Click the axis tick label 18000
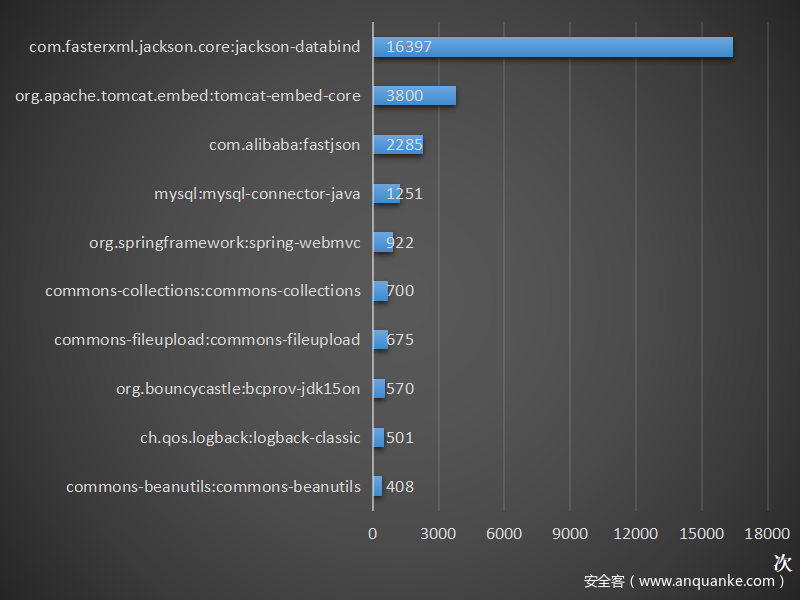Image resolution: width=800 pixels, height=600 pixels. tap(767, 534)
